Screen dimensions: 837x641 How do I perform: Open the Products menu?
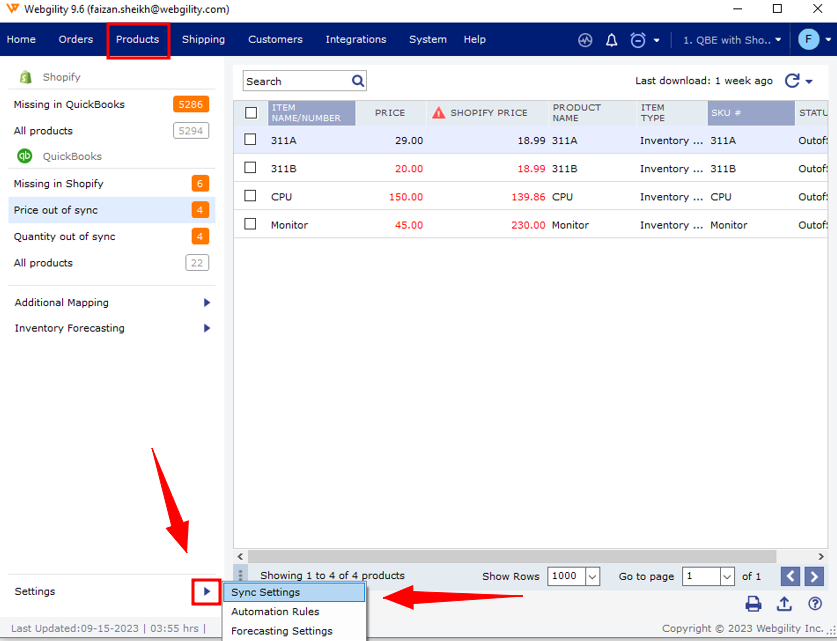138,39
